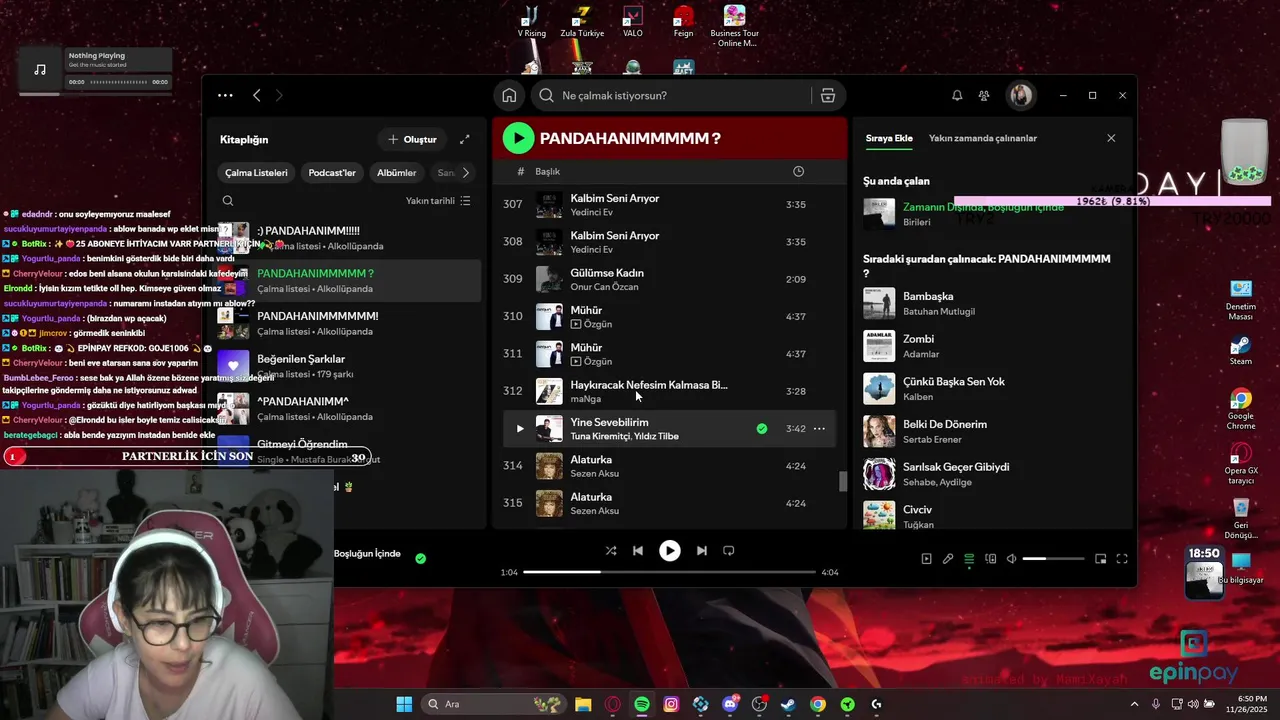Open Steam from the taskbar
This screenshot has width=1280, height=720.
pos(788,704)
